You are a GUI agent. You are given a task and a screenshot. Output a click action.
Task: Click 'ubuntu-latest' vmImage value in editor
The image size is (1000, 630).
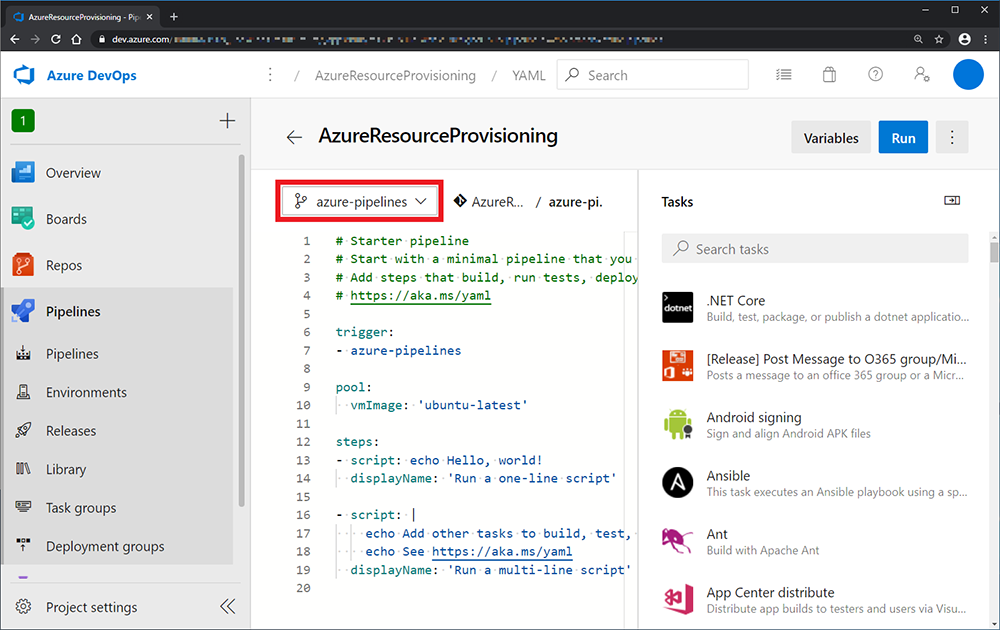point(473,406)
